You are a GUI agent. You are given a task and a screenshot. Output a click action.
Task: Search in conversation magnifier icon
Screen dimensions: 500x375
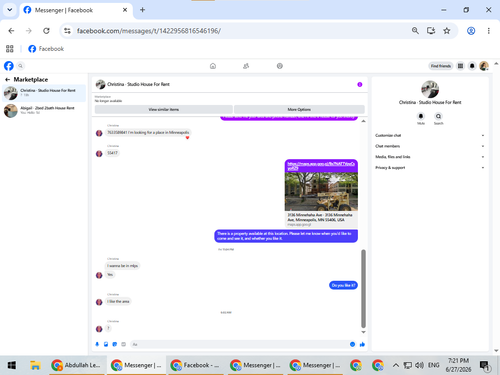(438, 116)
